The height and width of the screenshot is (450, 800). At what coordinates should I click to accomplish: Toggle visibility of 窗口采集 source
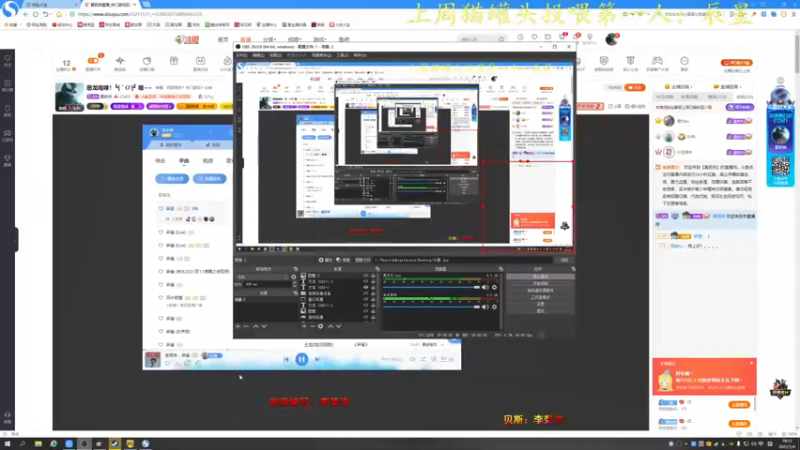point(365,299)
